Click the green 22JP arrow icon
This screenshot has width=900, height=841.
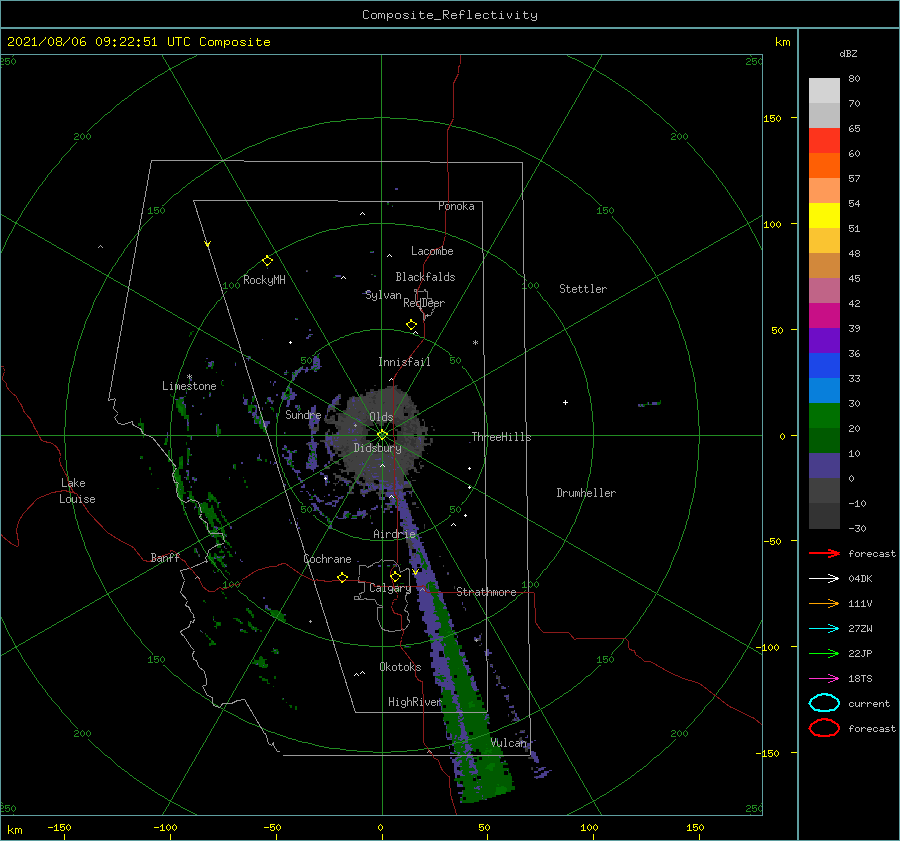[824, 653]
